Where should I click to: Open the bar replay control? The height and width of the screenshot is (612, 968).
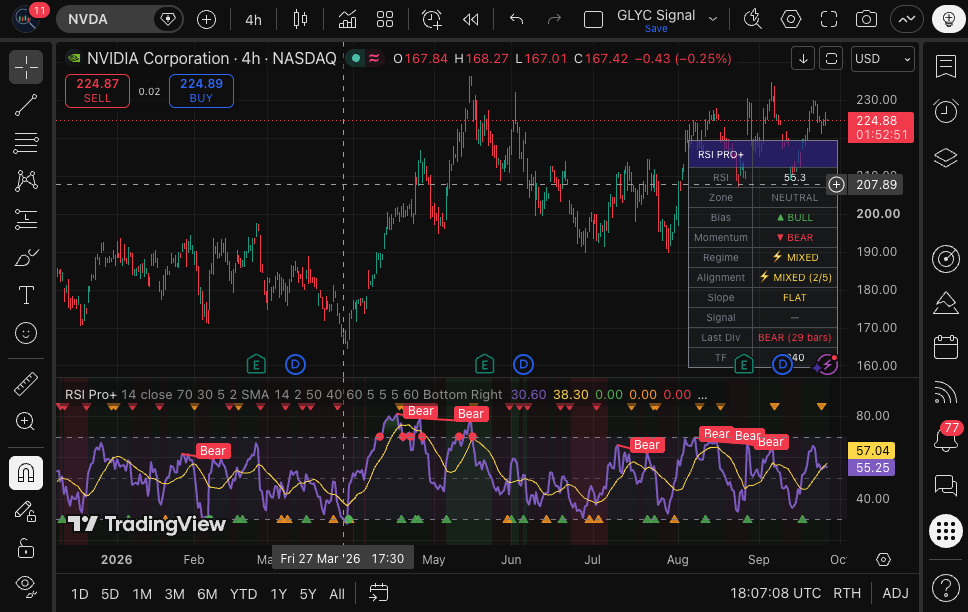[470, 19]
